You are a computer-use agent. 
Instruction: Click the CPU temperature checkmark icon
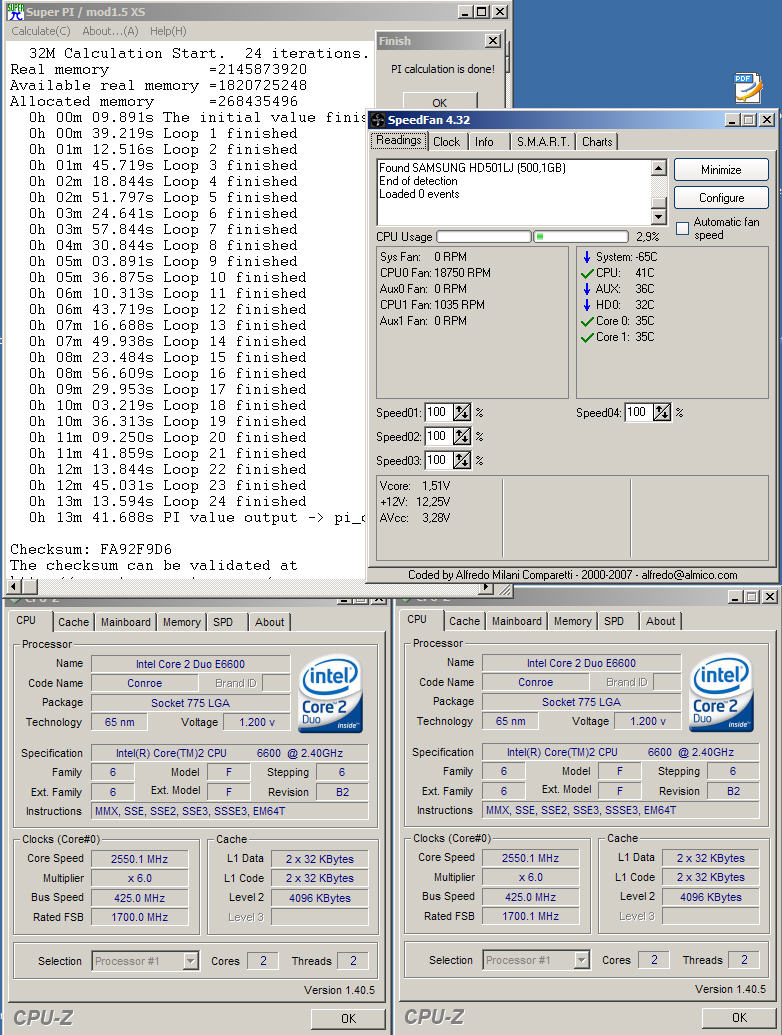pos(587,273)
